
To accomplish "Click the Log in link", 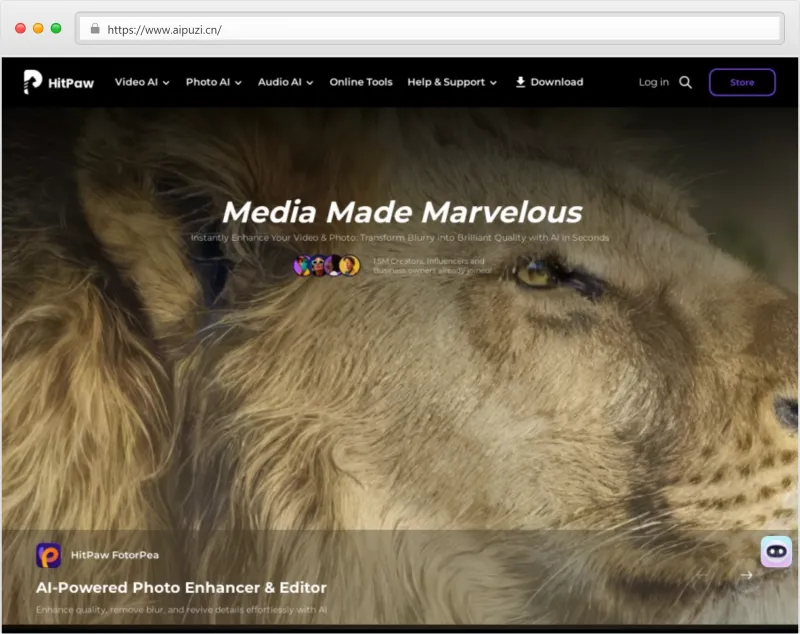I will [653, 82].
